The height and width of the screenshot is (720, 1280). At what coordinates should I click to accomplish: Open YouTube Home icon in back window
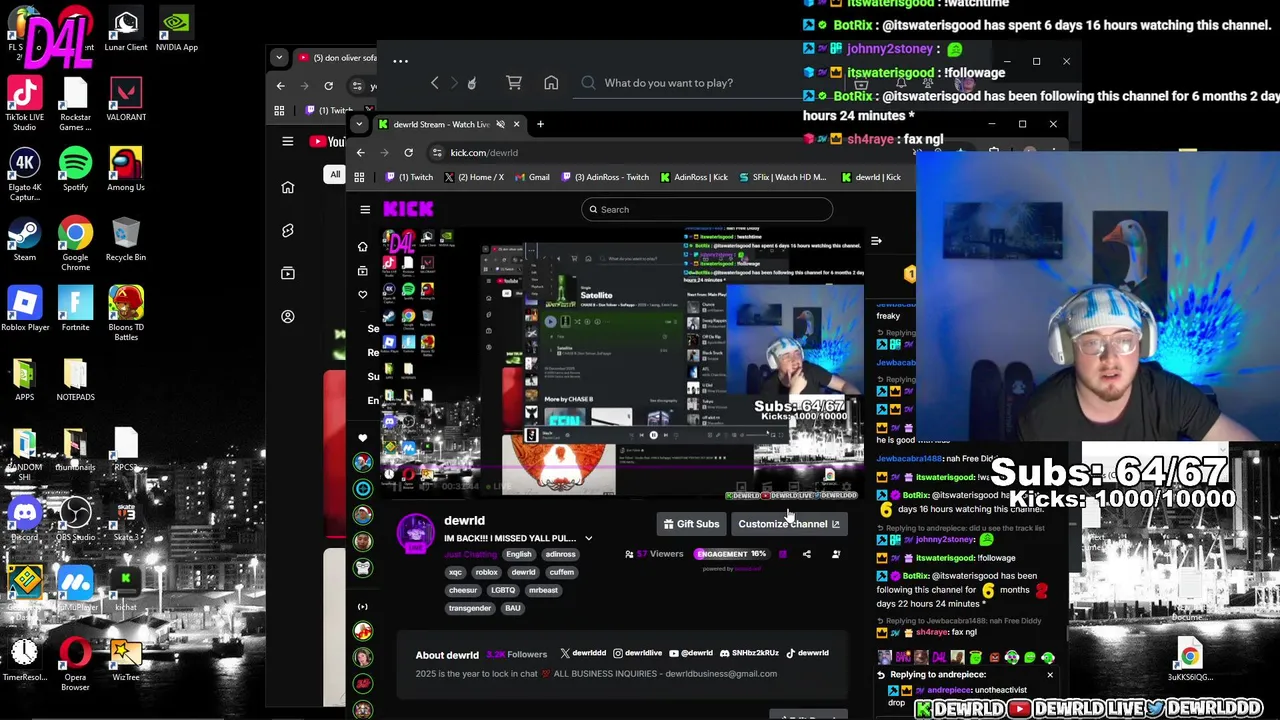click(x=288, y=187)
